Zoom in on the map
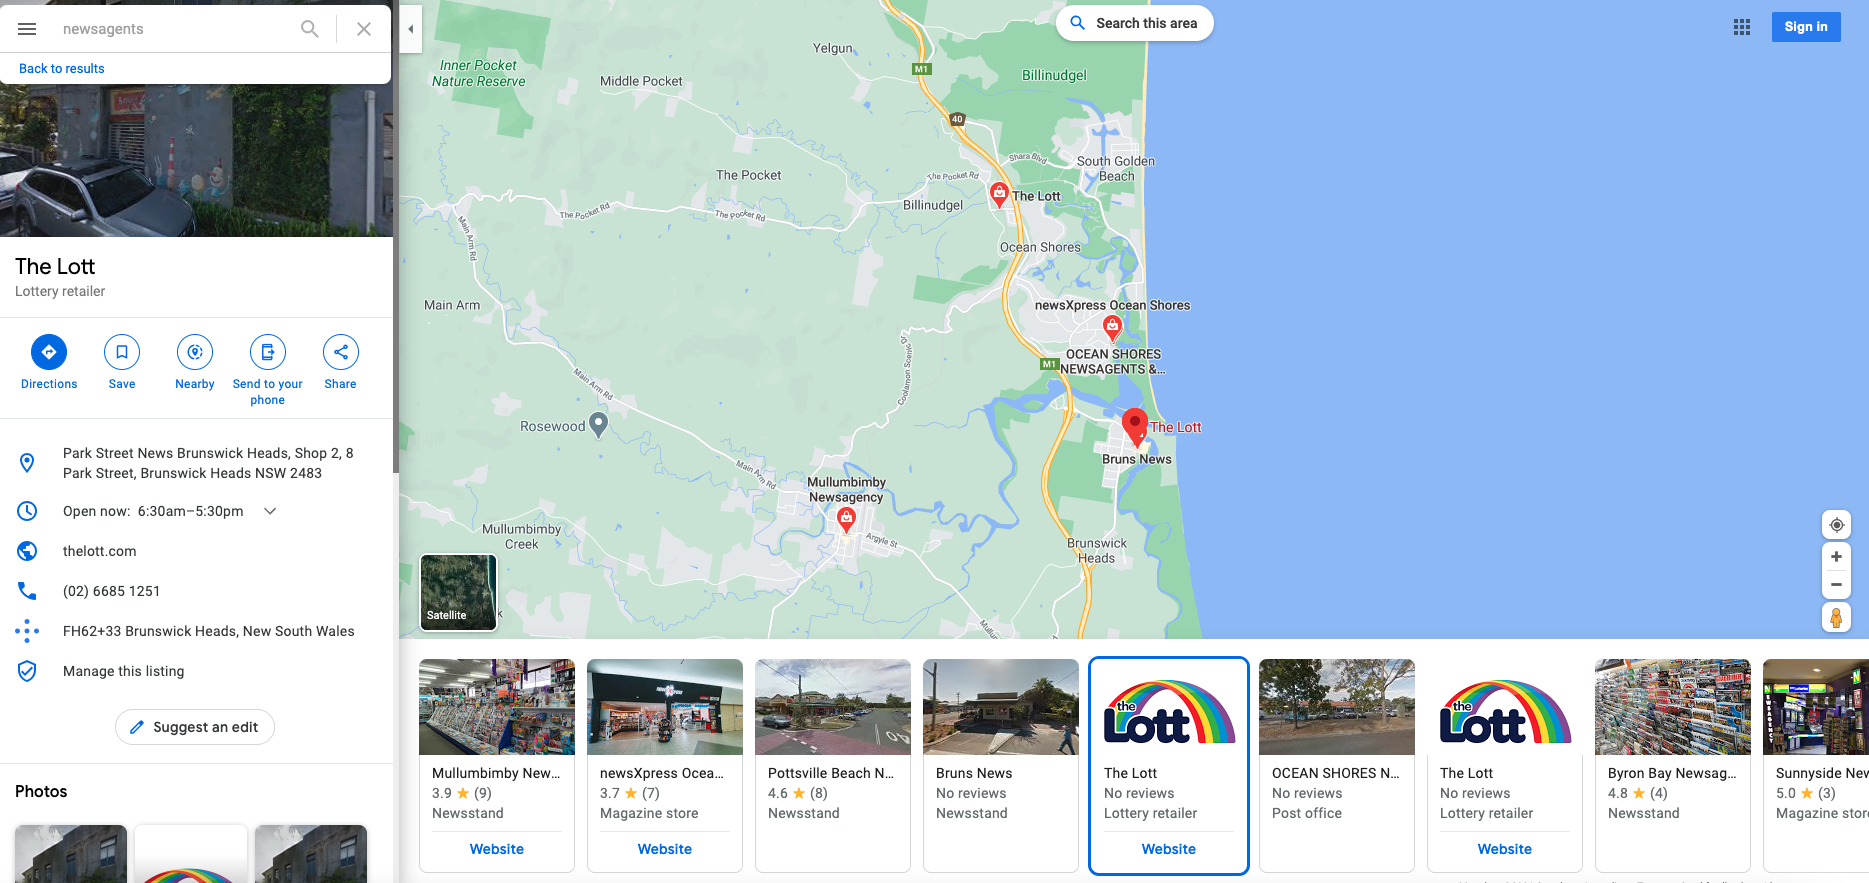 [x=1836, y=557]
